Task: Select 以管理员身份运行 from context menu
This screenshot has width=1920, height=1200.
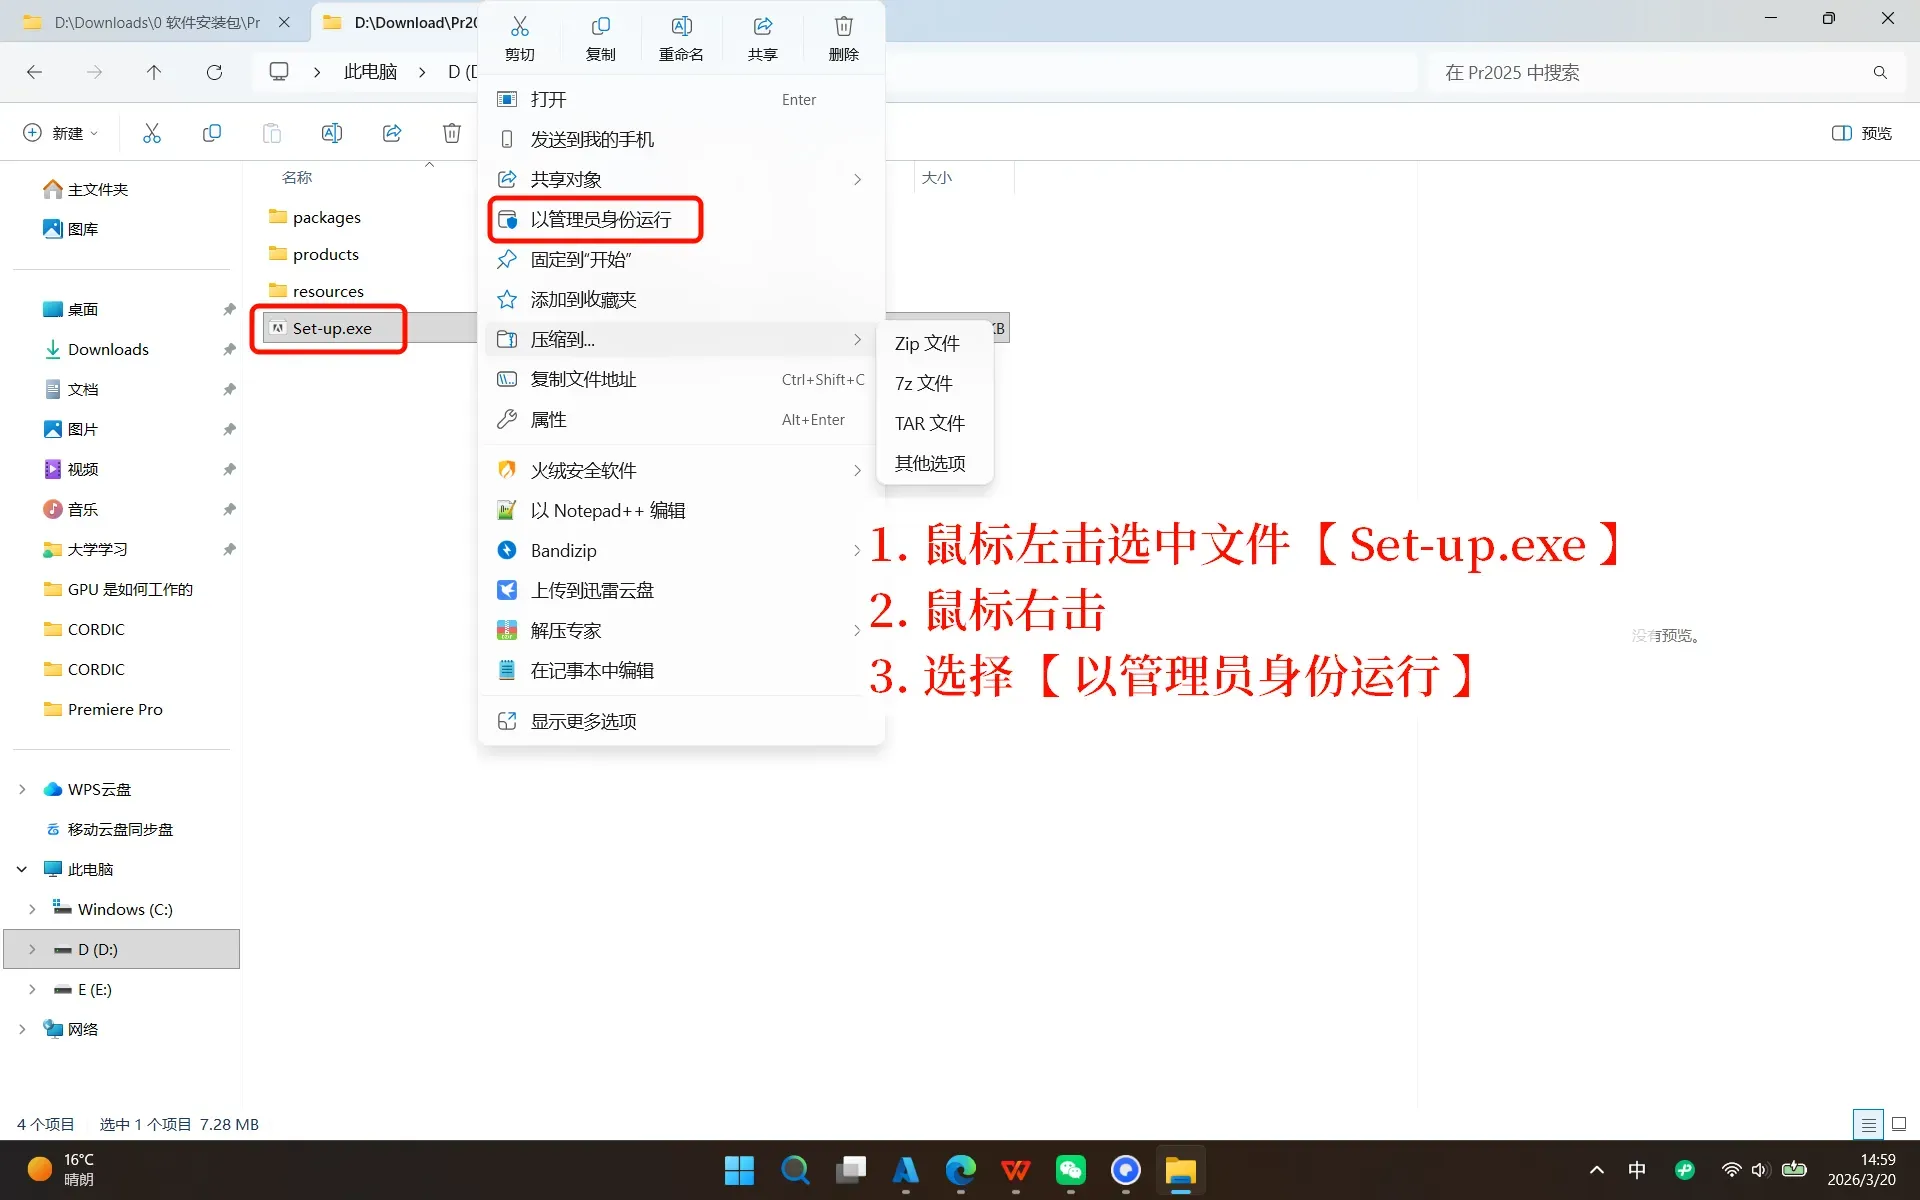Action: (x=600, y=219)
